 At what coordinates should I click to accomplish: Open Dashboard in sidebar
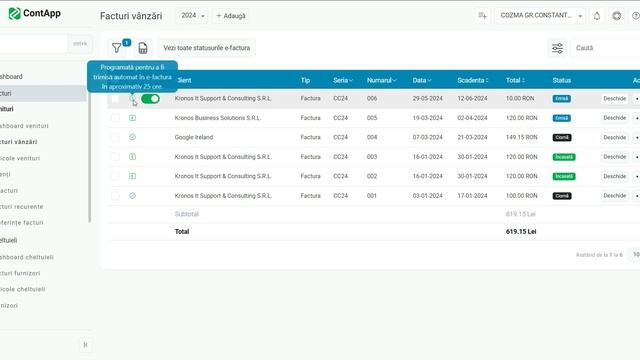tap(11, 77)
